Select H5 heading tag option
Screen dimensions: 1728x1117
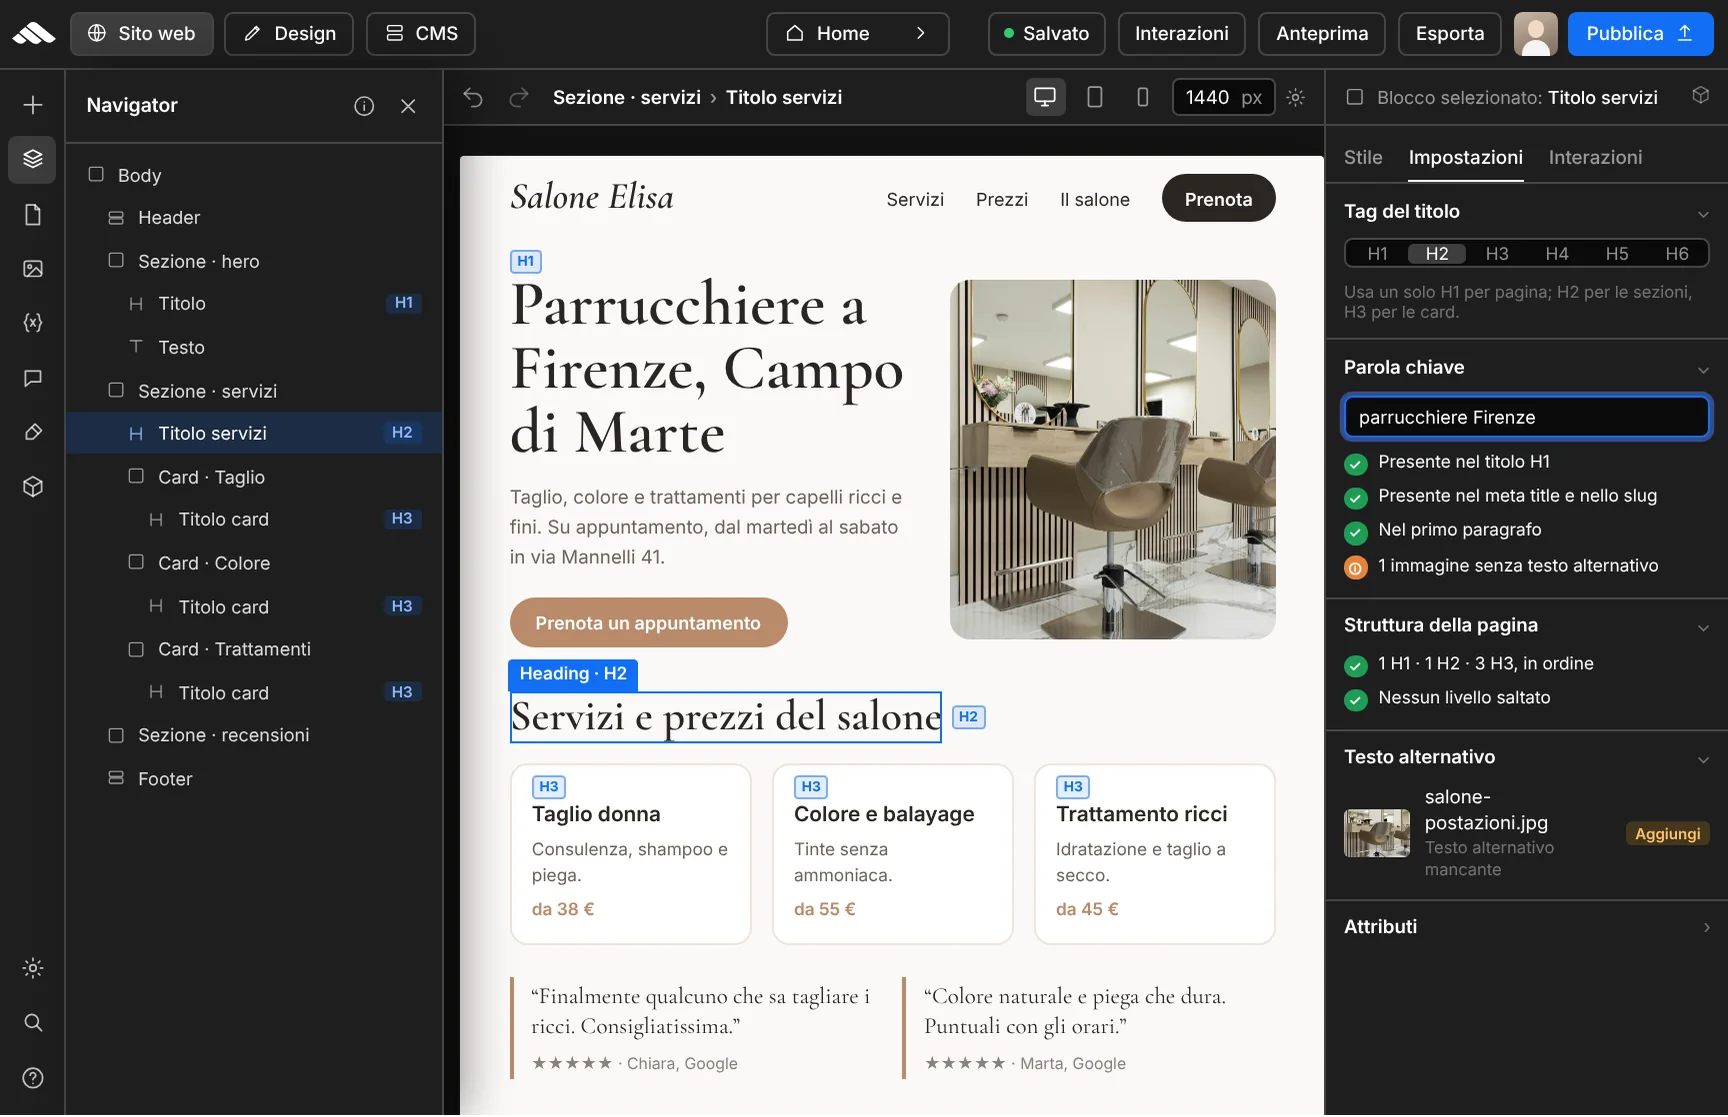coord(1617,254)
